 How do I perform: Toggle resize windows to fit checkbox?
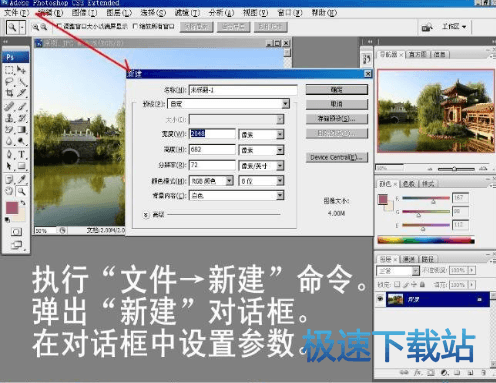(60, 26)
